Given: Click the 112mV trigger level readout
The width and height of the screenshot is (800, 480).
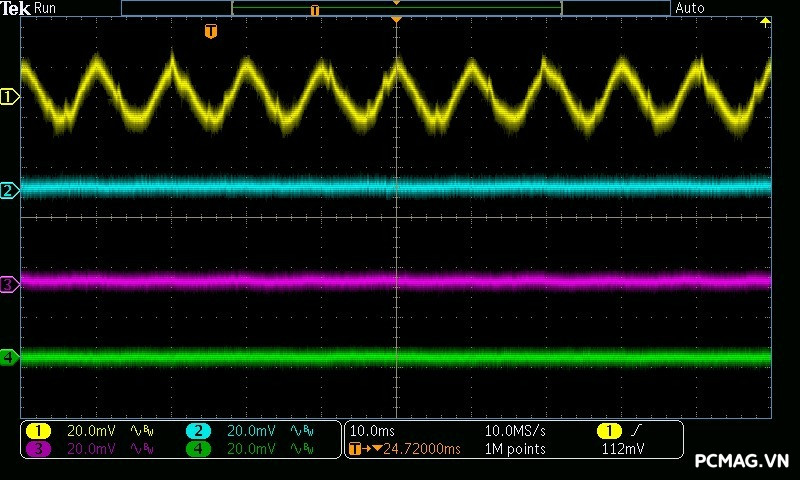Looking at the screenshot, I should click(x=623, y=449).
